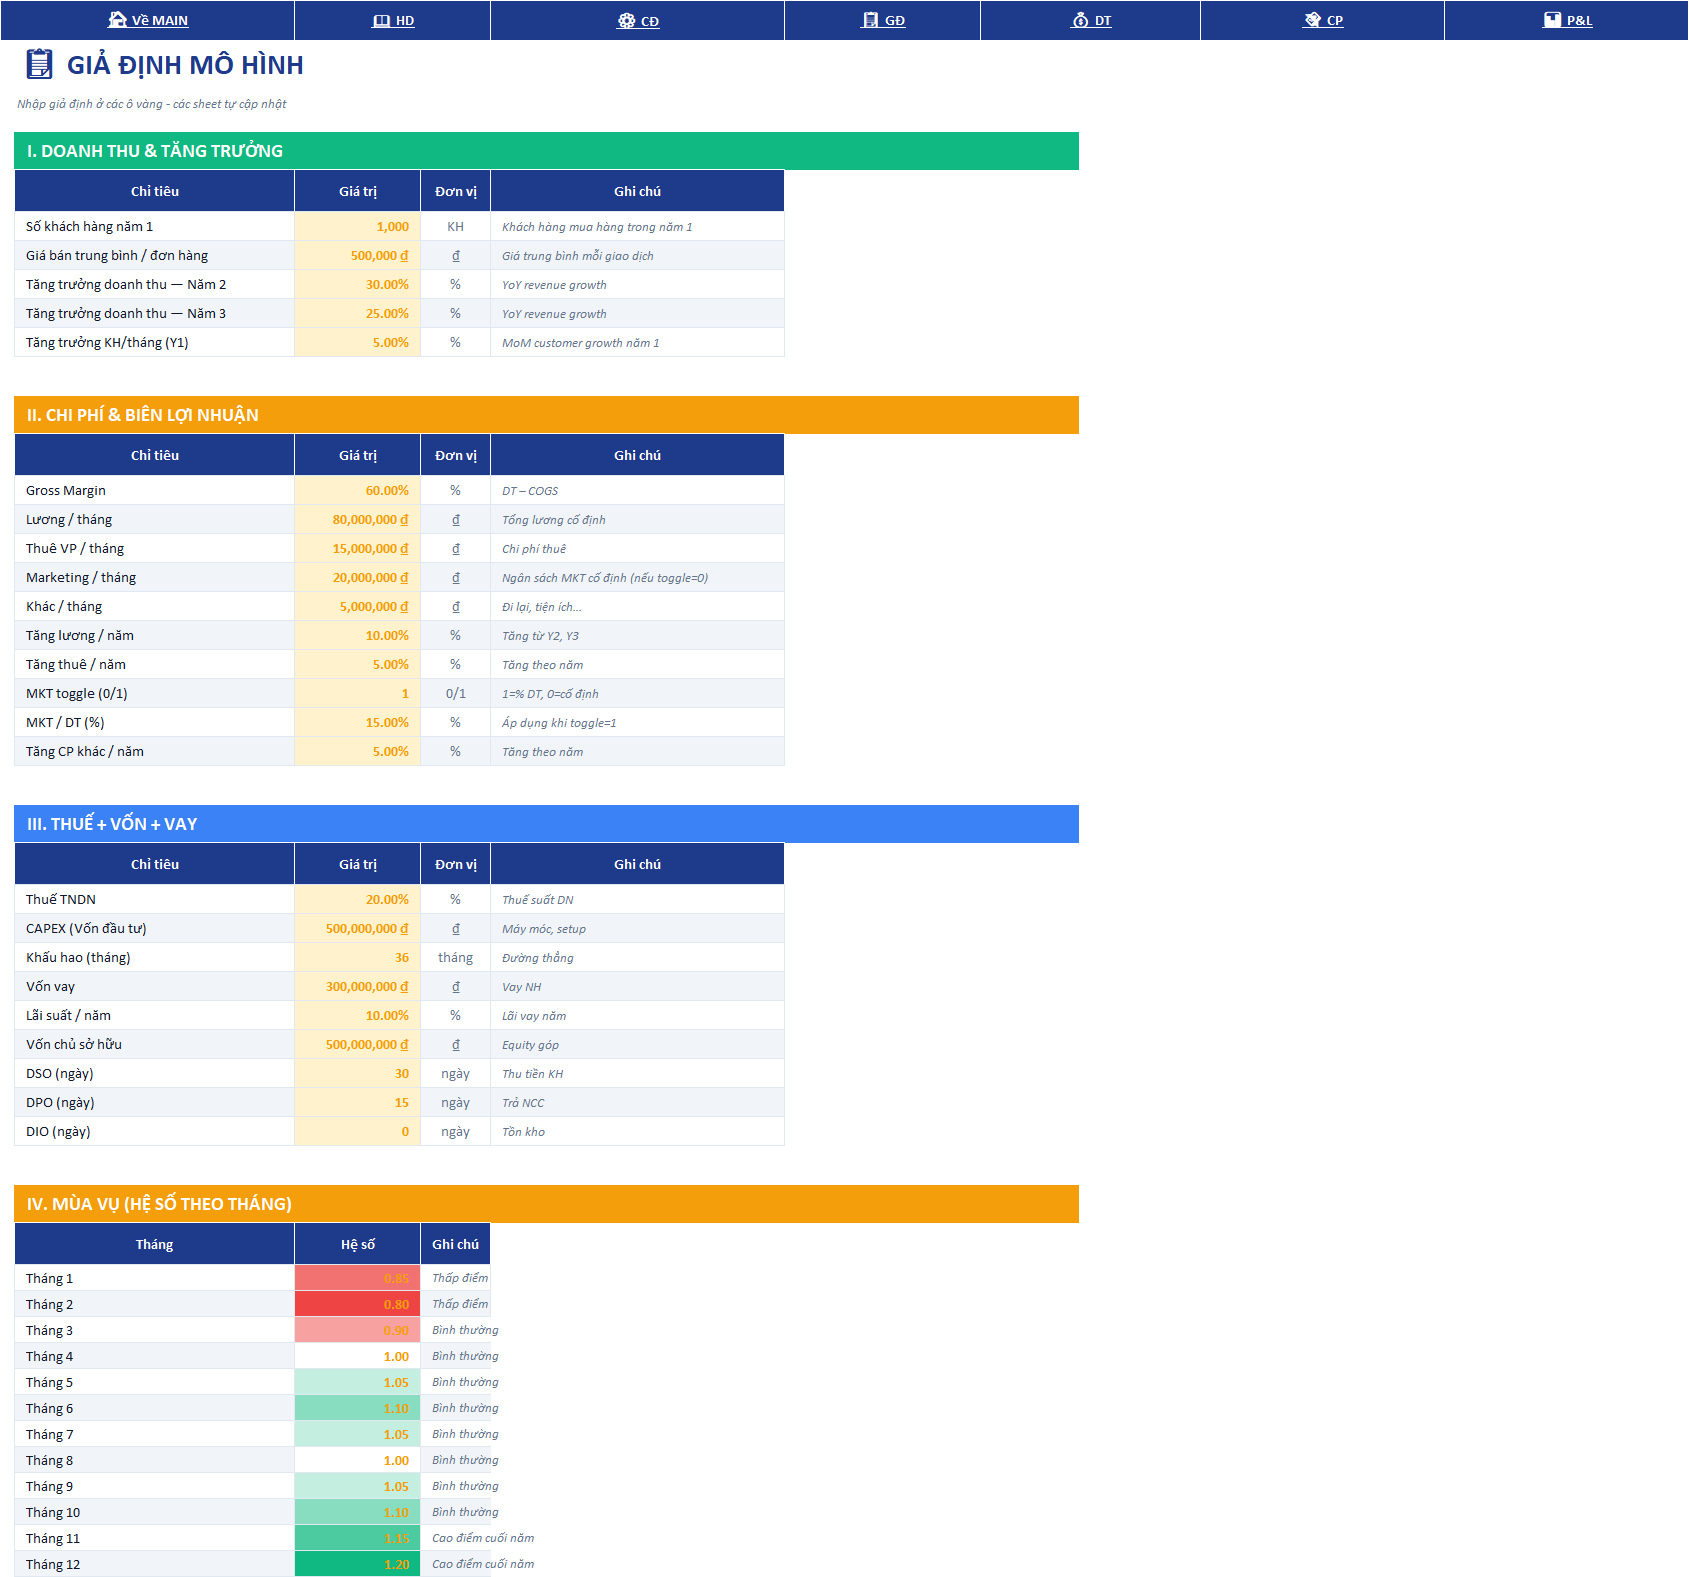
Task: Select the Gross Margin 60.00% input cell
Action: (357, 490)
